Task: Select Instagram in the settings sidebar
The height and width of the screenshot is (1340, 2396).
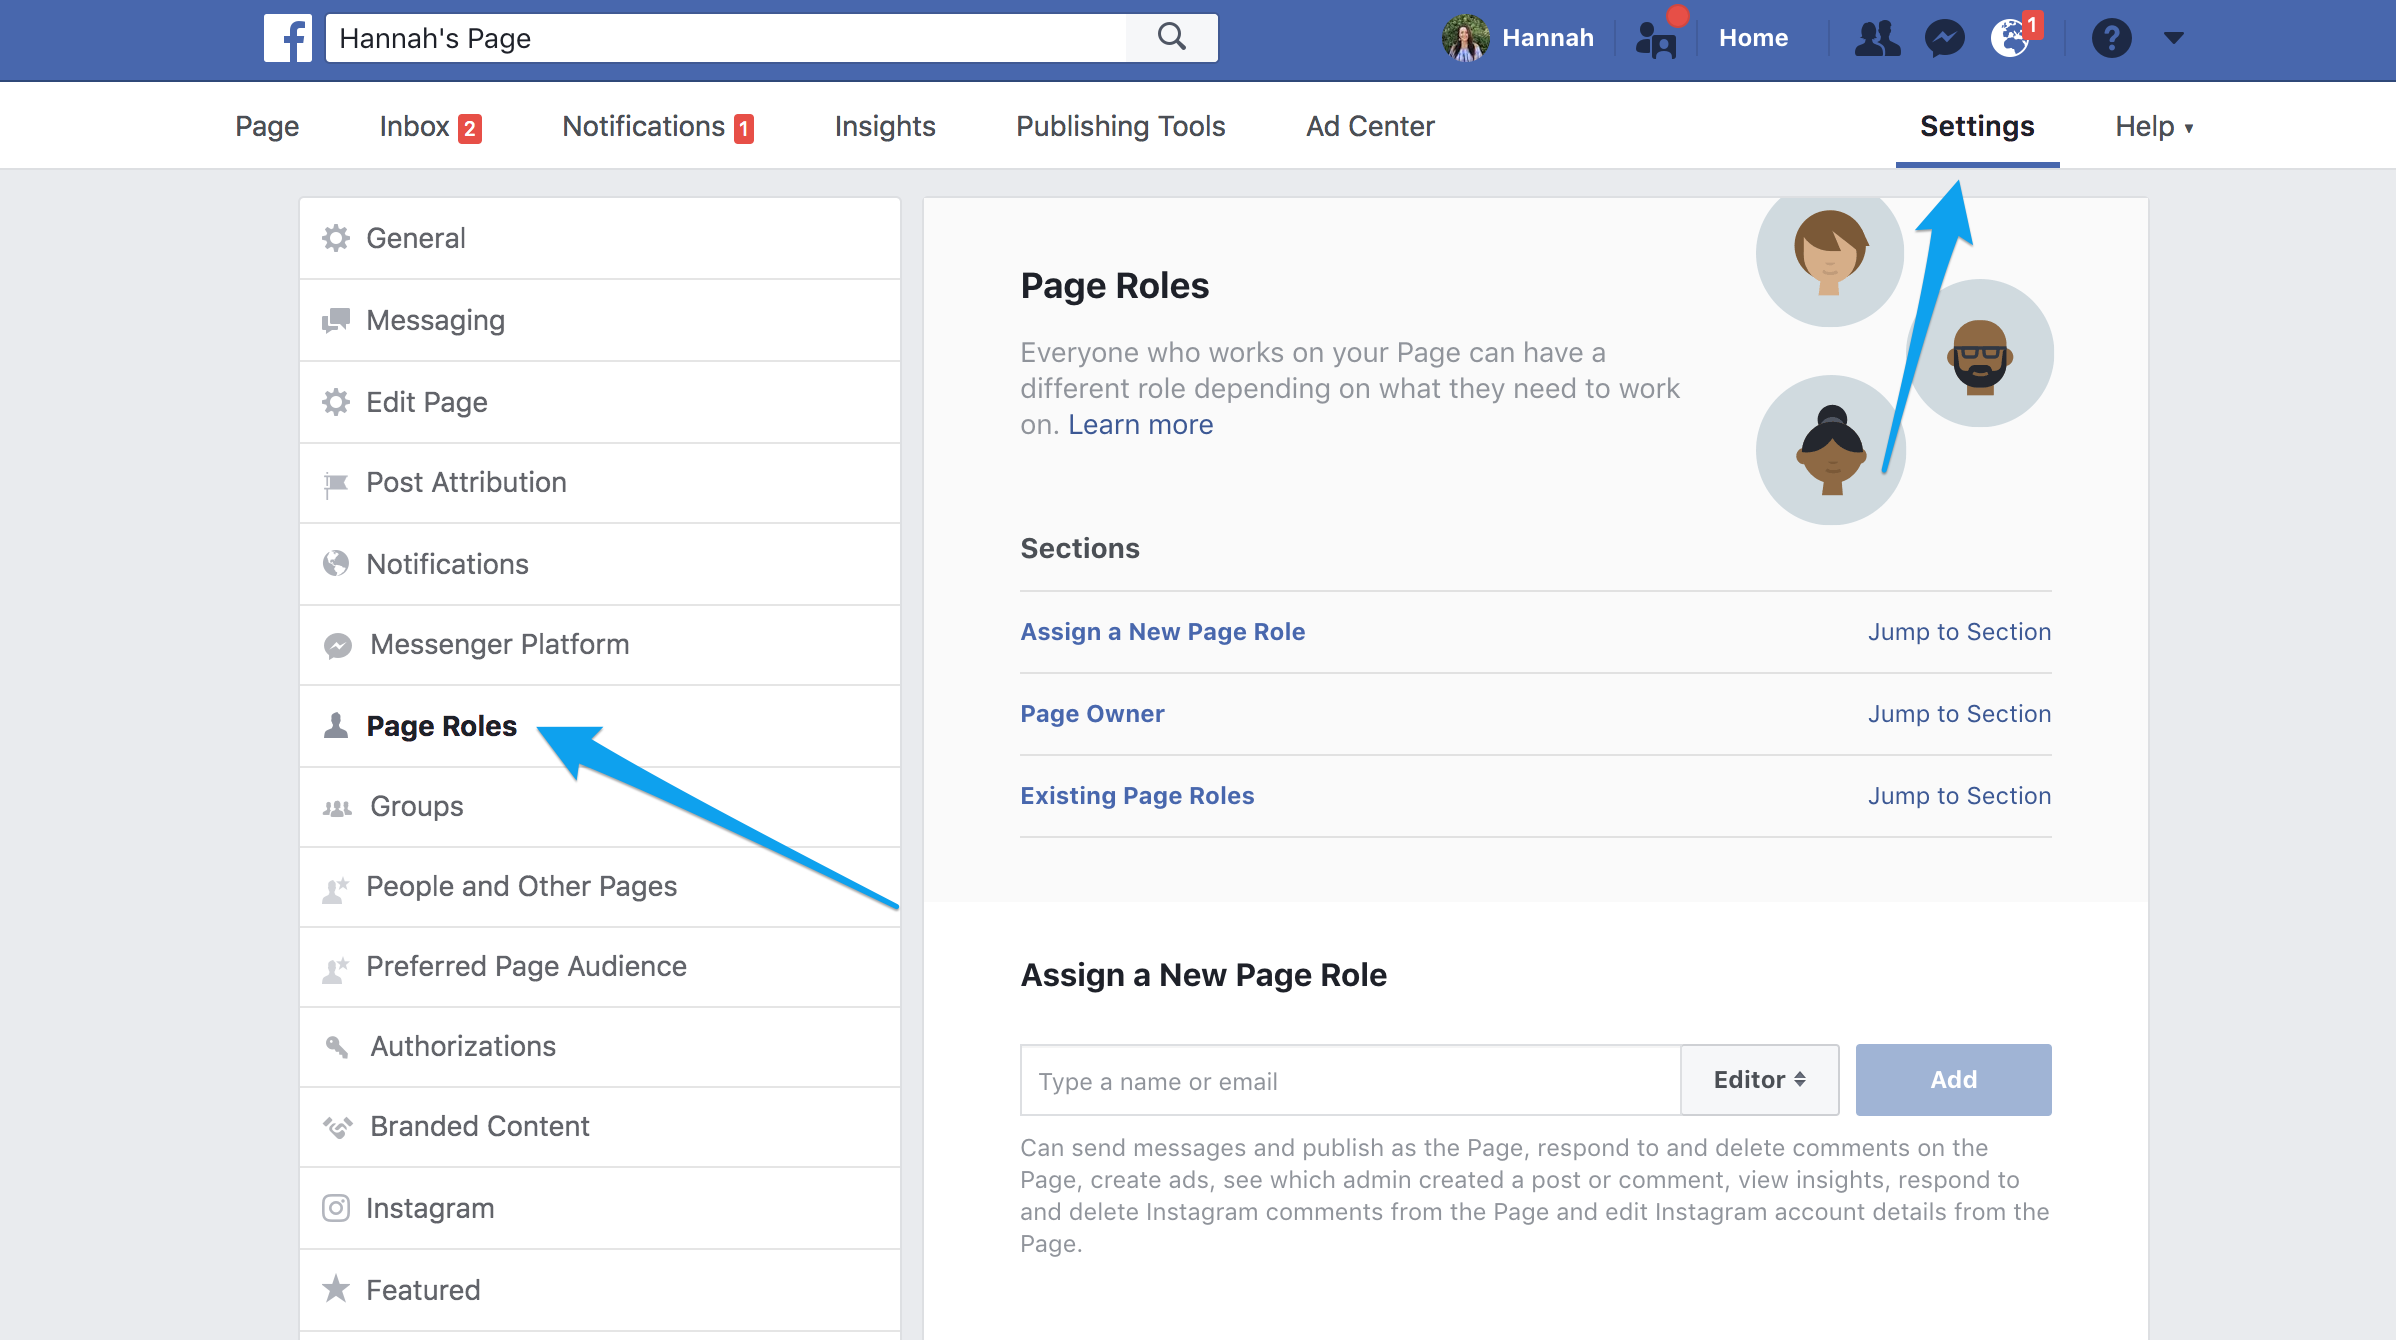Action: [430, 1208]
